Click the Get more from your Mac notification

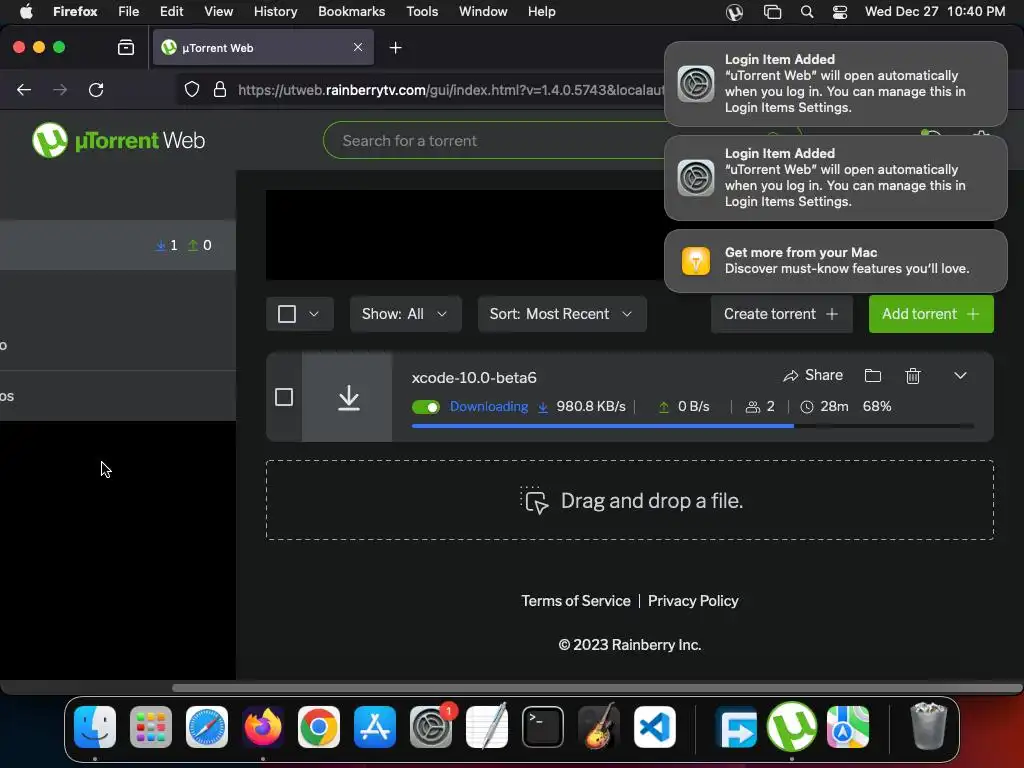pos(836,261)
